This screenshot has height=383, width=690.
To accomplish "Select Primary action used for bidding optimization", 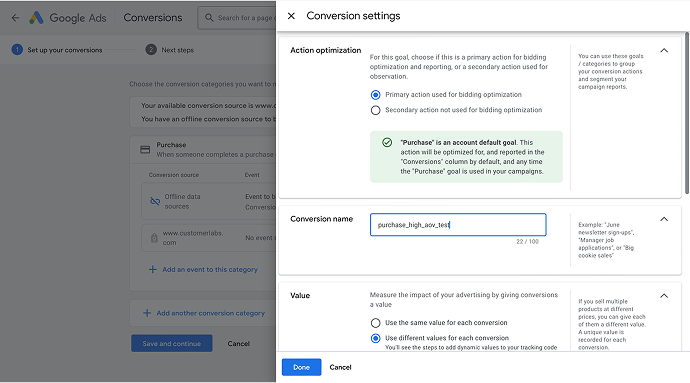I will pyautogui.click(x=375, y=95).
